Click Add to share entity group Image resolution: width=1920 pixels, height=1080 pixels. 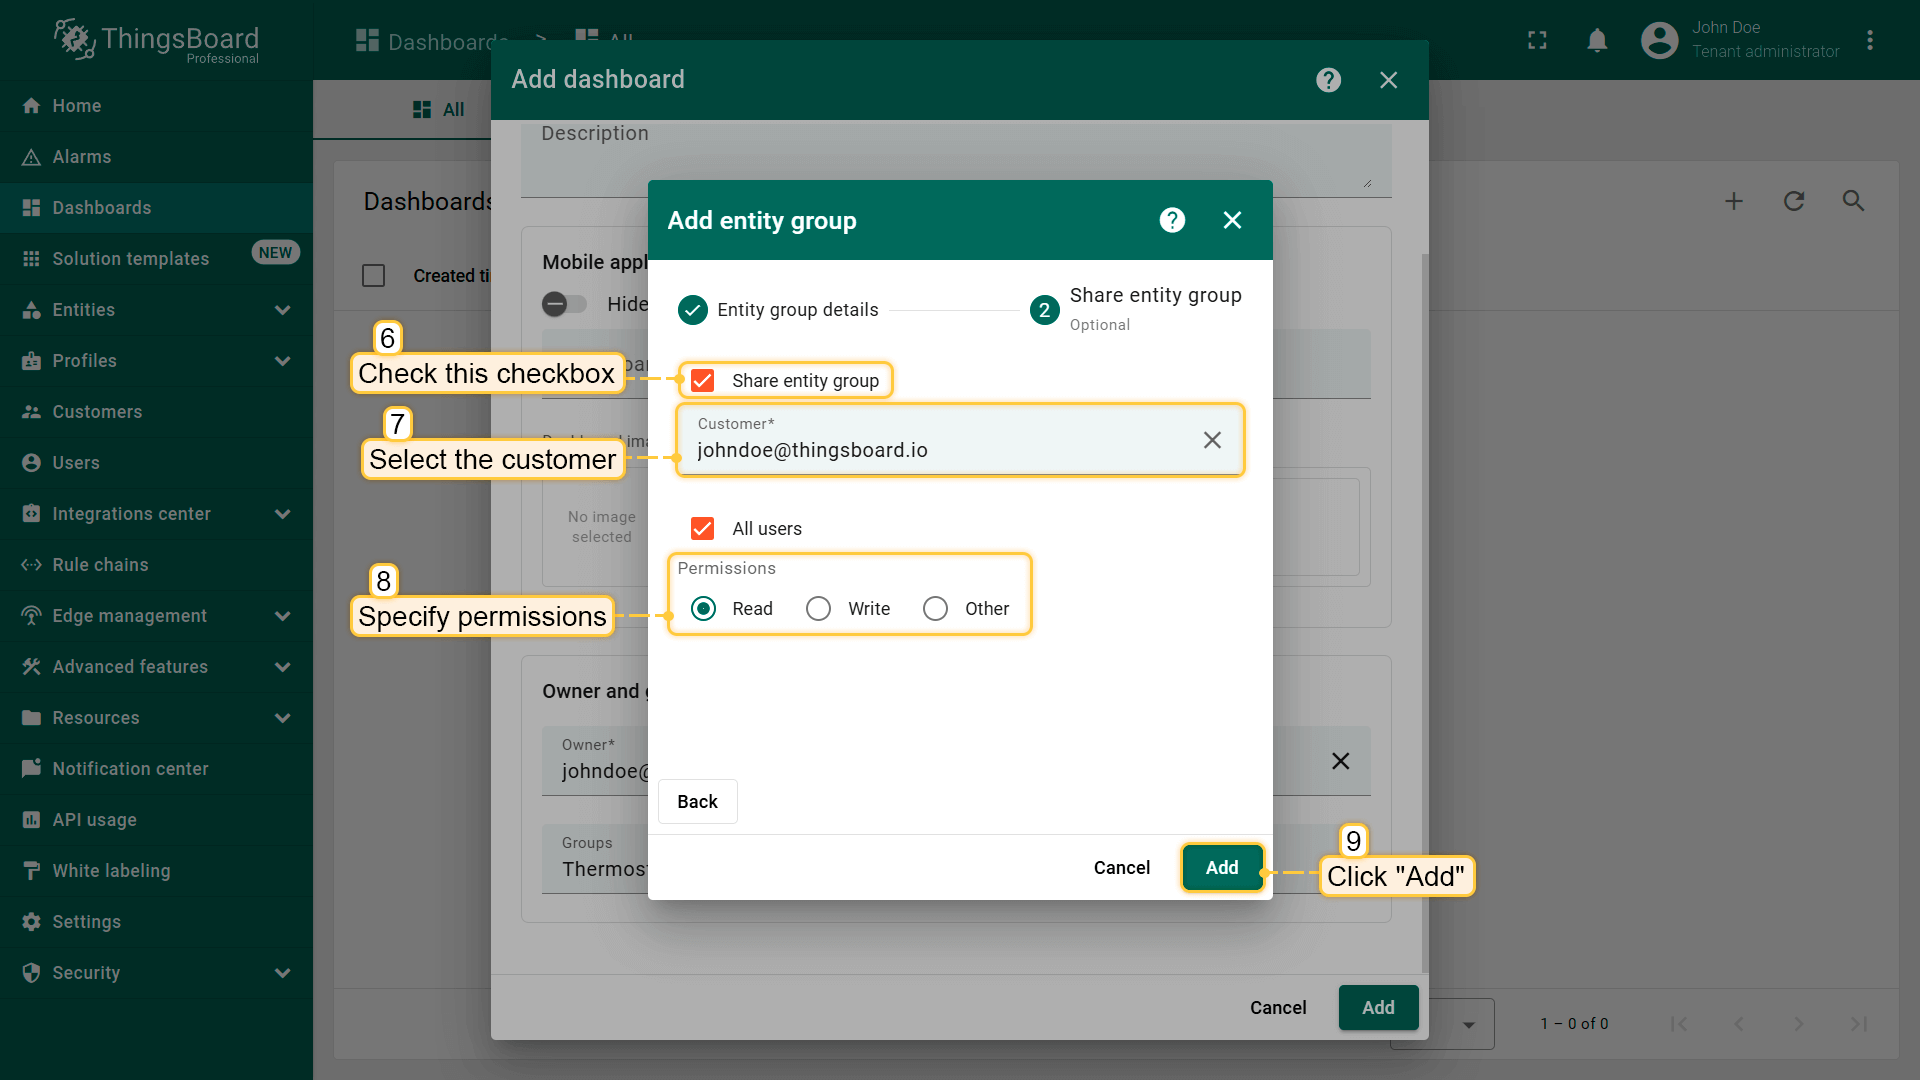[x=1222, y=867]
